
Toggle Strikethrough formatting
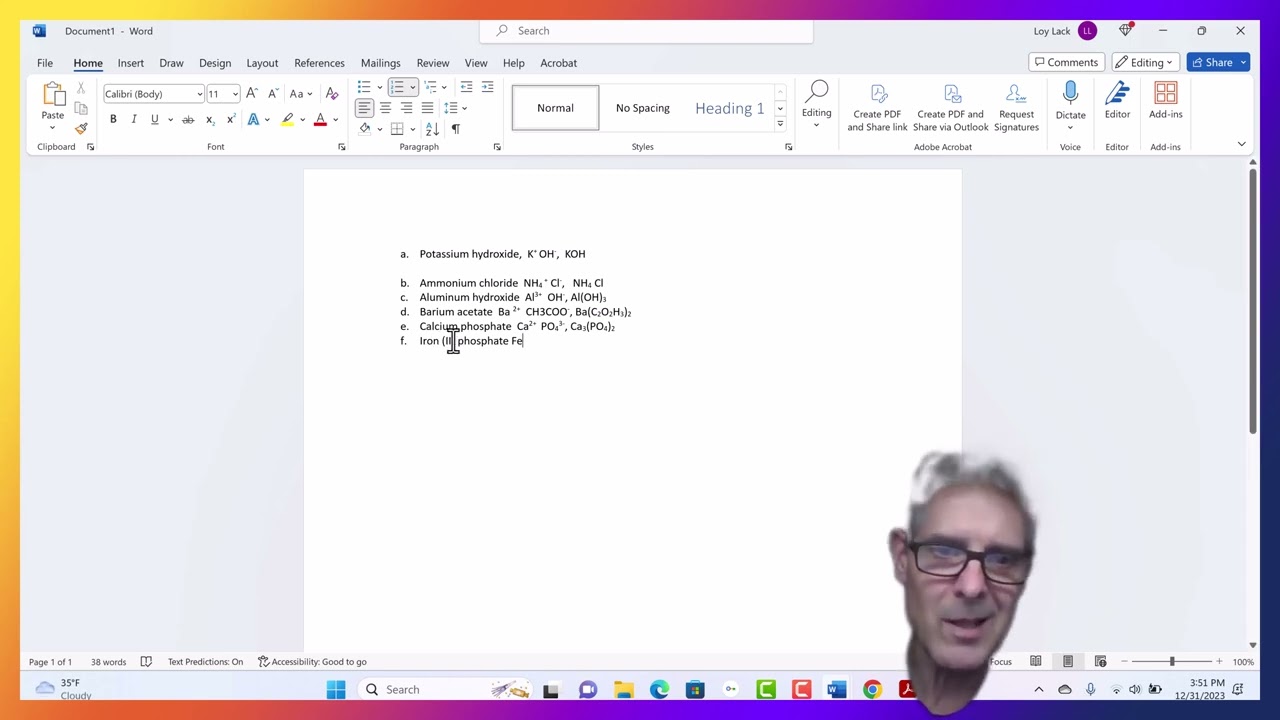[187, 120]
